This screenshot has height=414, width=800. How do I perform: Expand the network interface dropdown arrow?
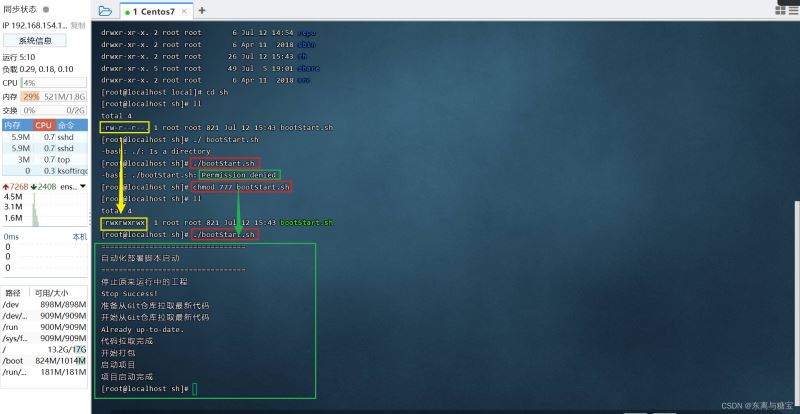(x=83, y=186)
